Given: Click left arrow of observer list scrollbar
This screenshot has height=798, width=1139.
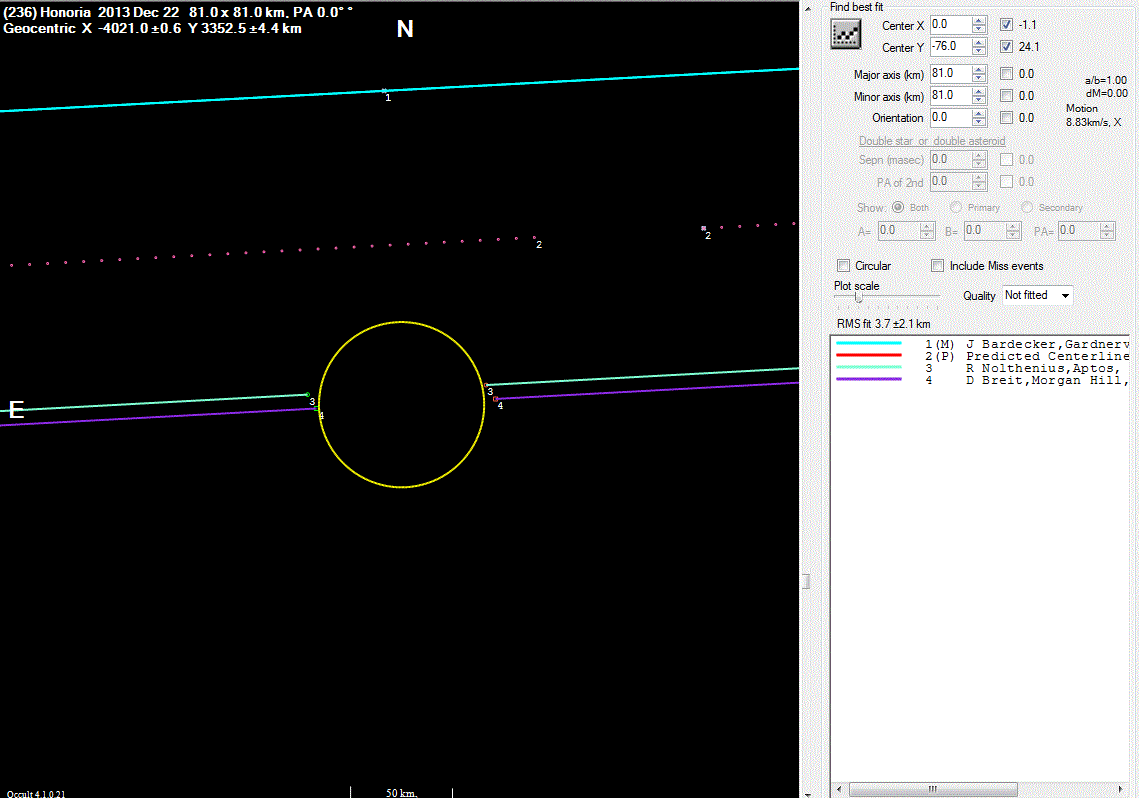Looking at the screenshot, I should [x=839, y=789].
